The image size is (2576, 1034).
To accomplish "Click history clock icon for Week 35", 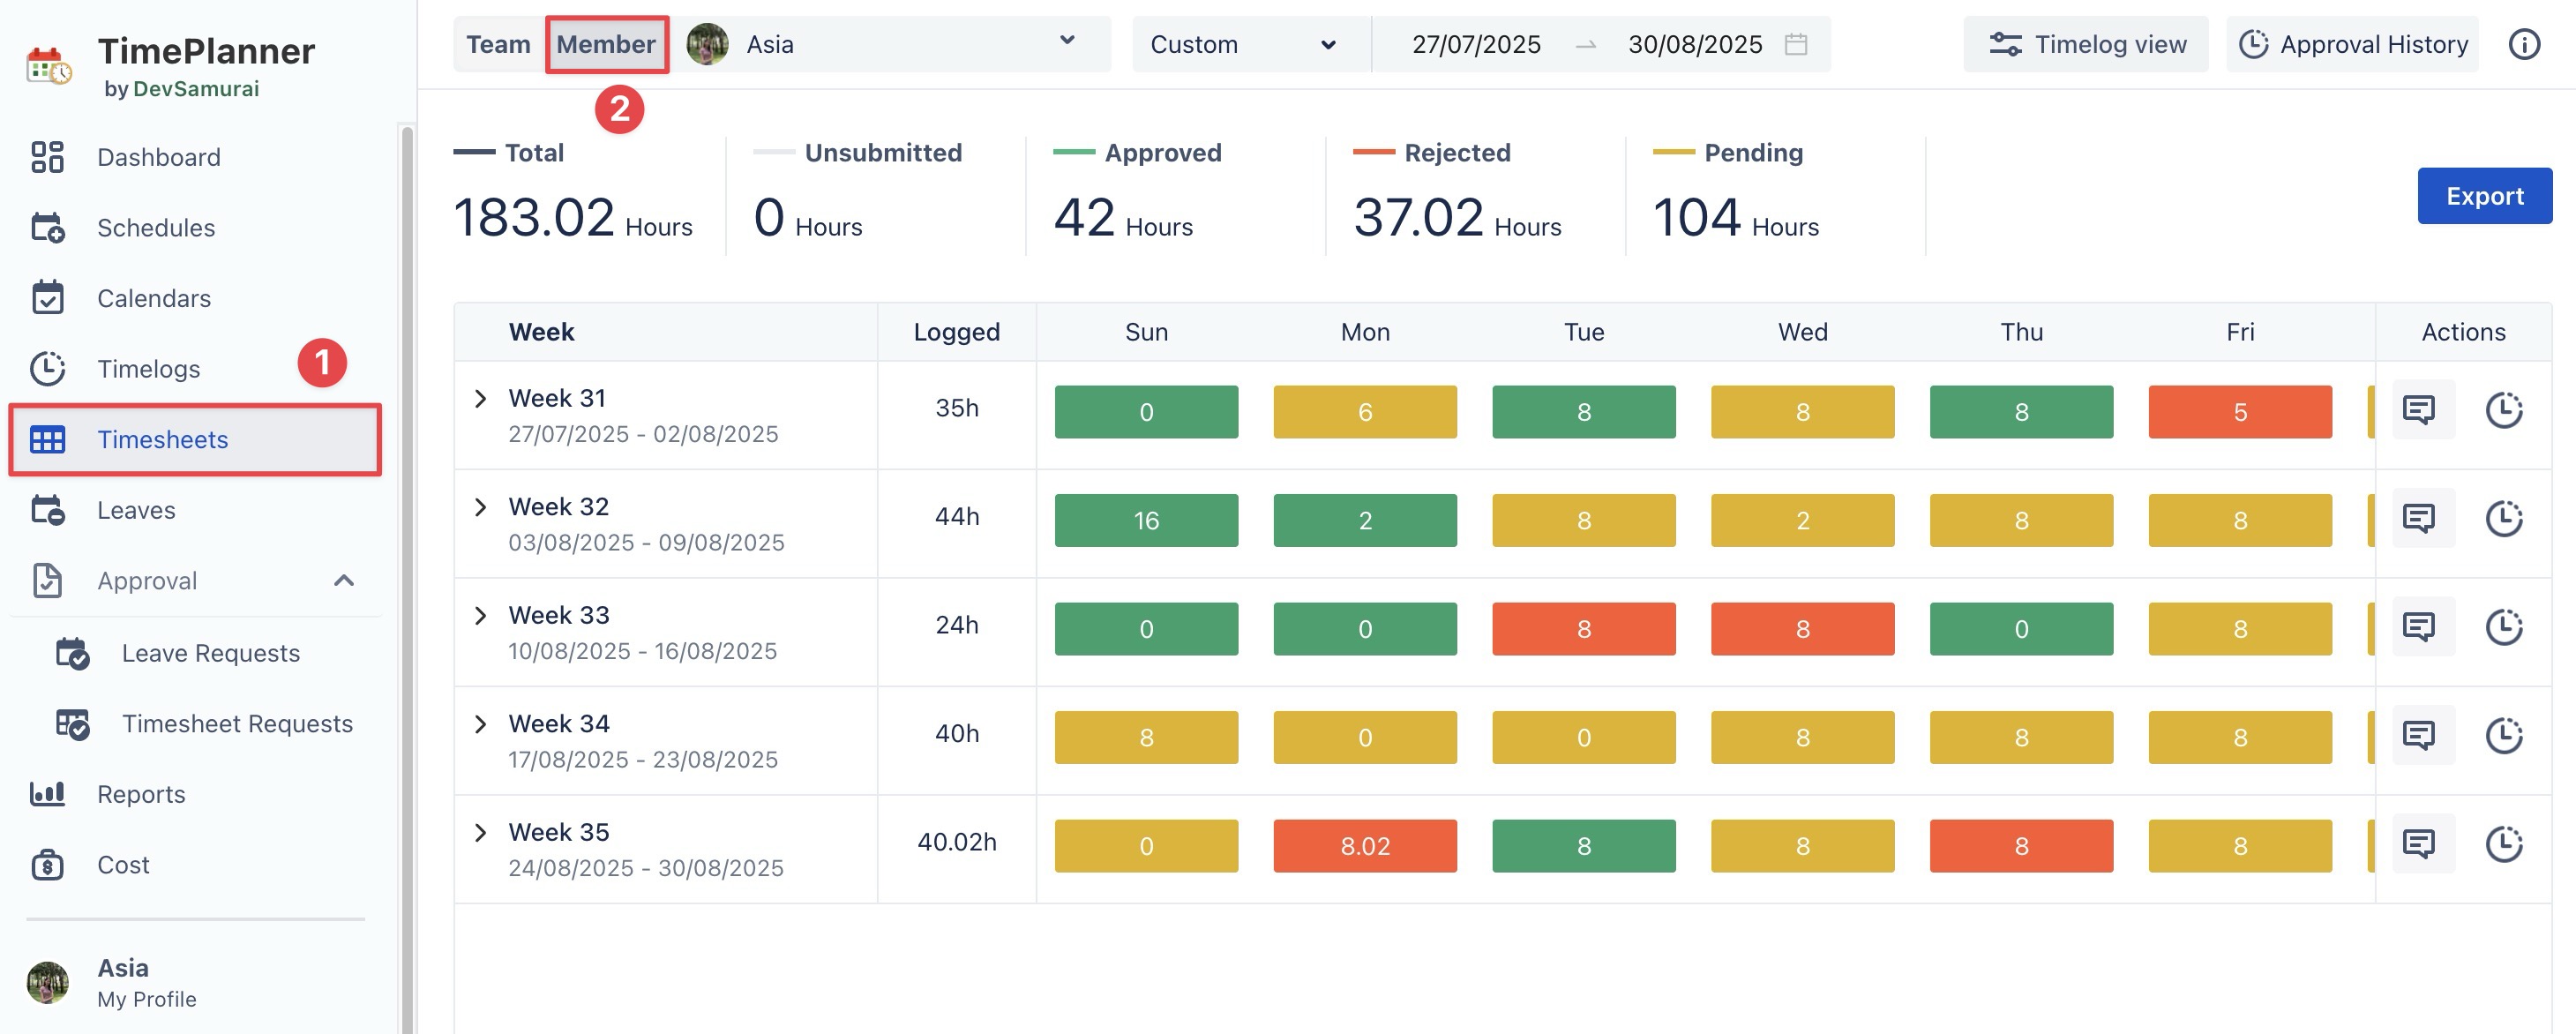I will 2504,845.
